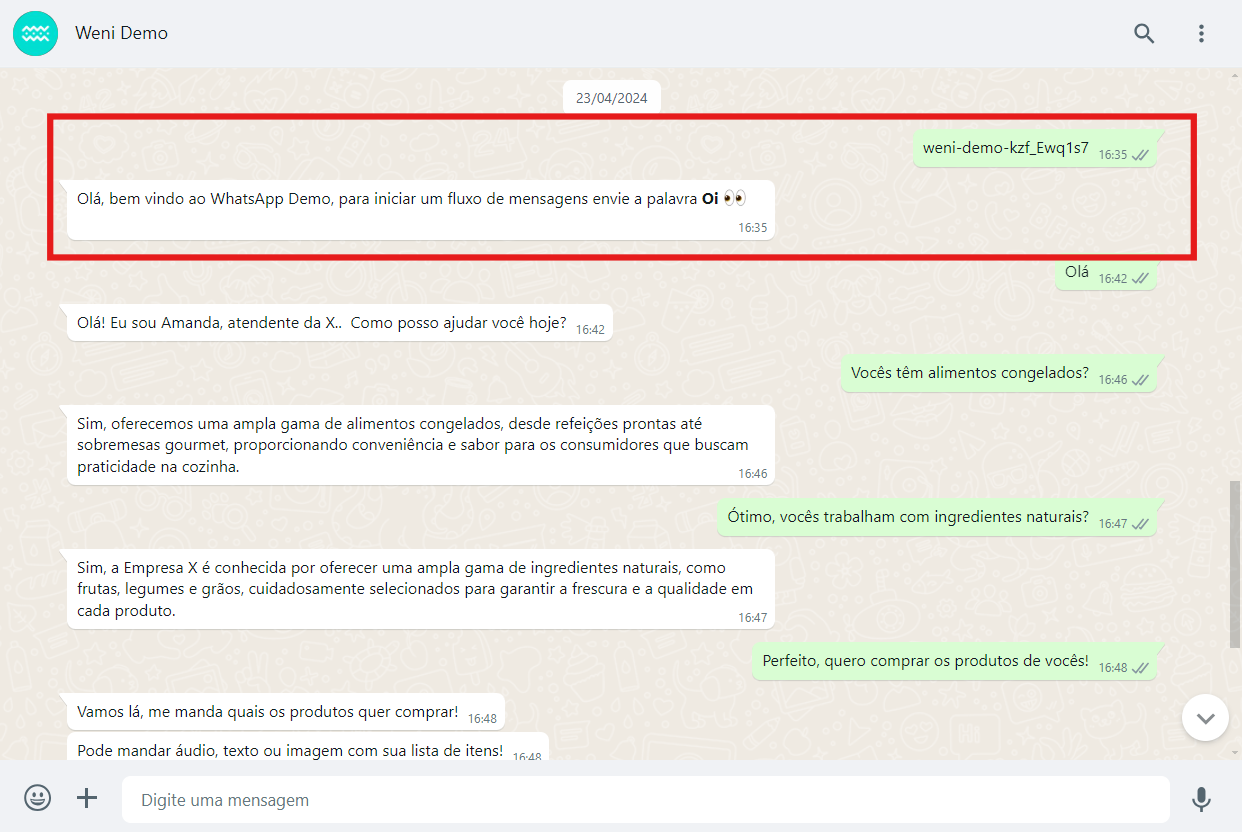This screenshot has height=832, width=1242.
Task: Click double-check ticks on 'Ótimo' message
Action: tap(1139, 523)
